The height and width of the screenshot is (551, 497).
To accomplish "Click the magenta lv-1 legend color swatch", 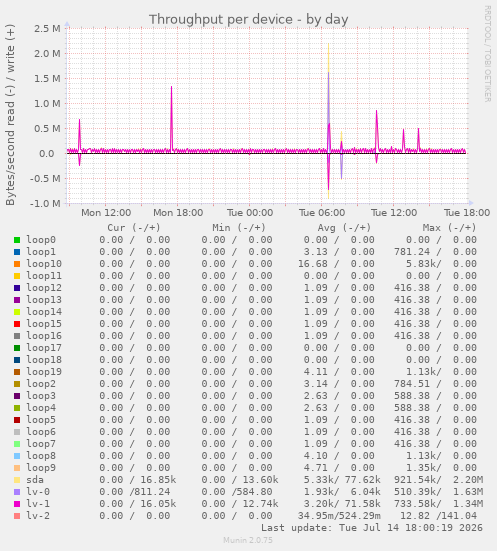I will pyautogui.click(x=17, y=504).
